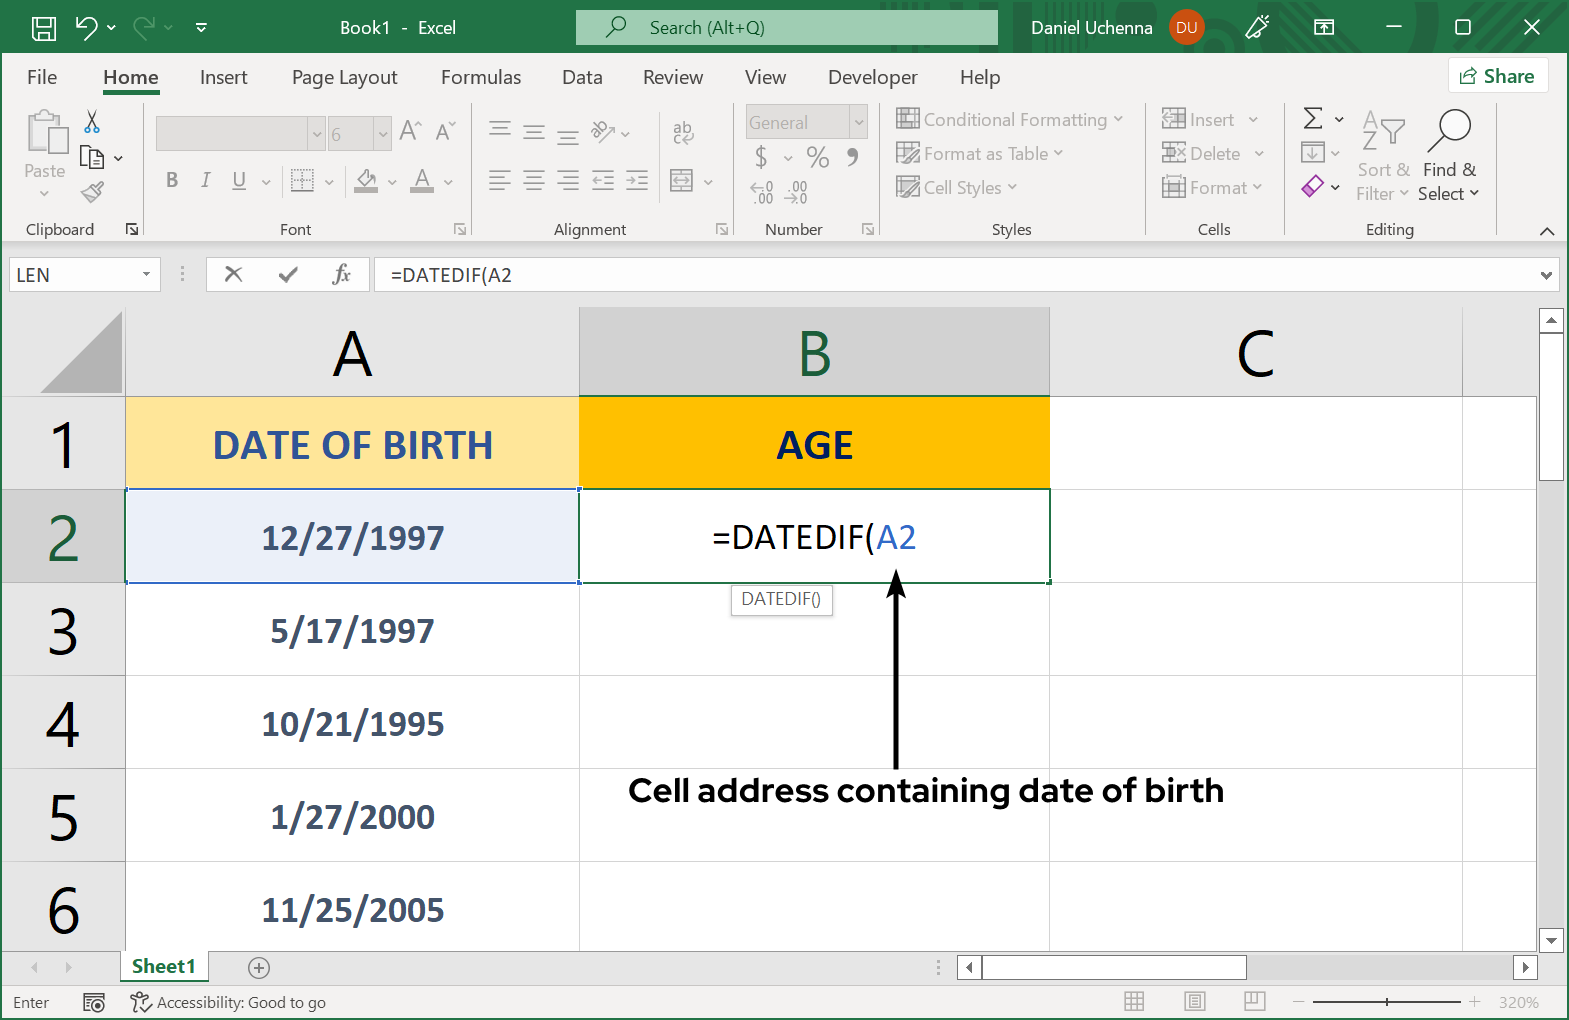
Task: Open Insert Function fx dialog
Action: click(341, 274)
